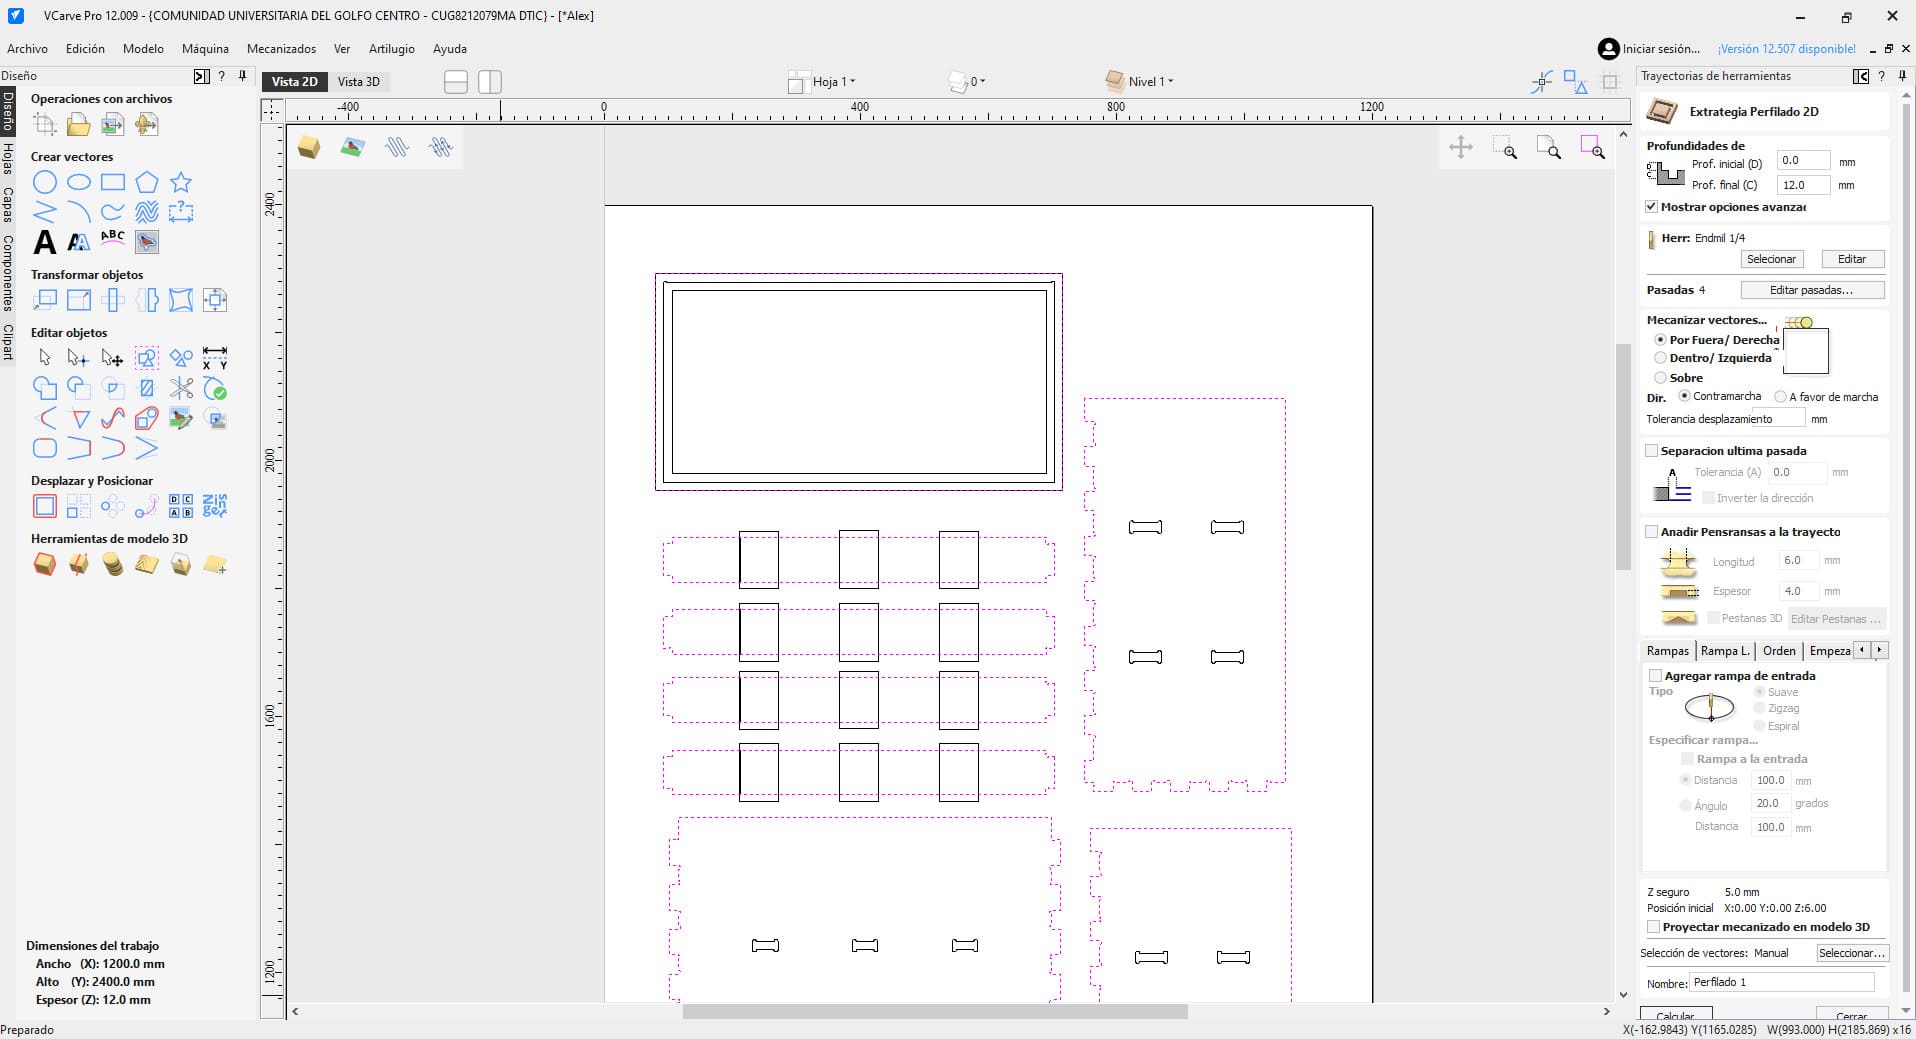Click the Calcular button
Viewport: 1916px width, 1039px height.
pos(1675,1015)
